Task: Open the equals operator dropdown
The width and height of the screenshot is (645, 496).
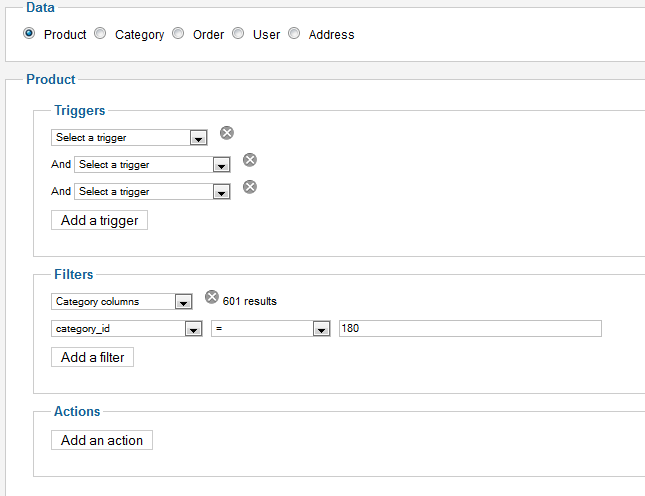Action: click(x=271, y=329)
